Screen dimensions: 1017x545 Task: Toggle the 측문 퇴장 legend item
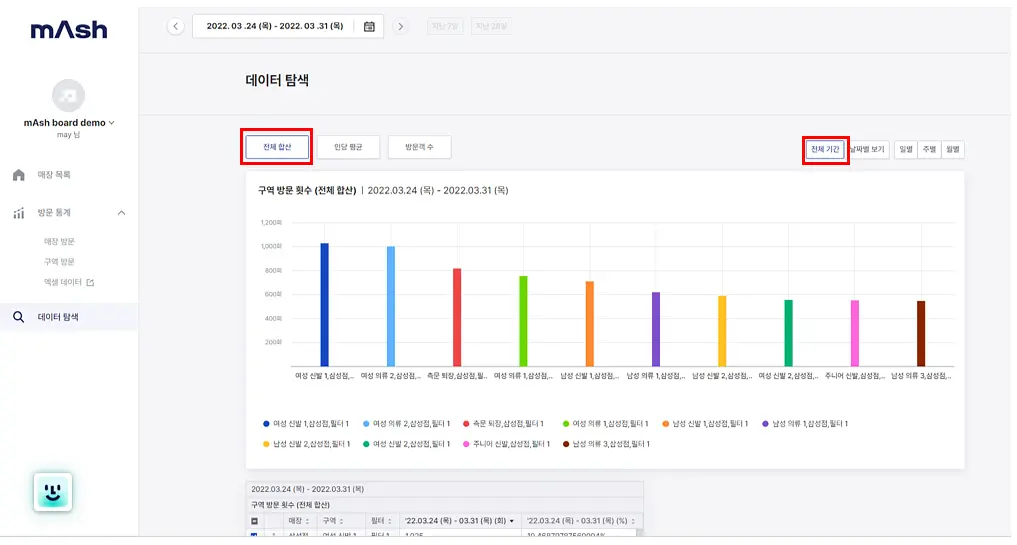(503, 424)
